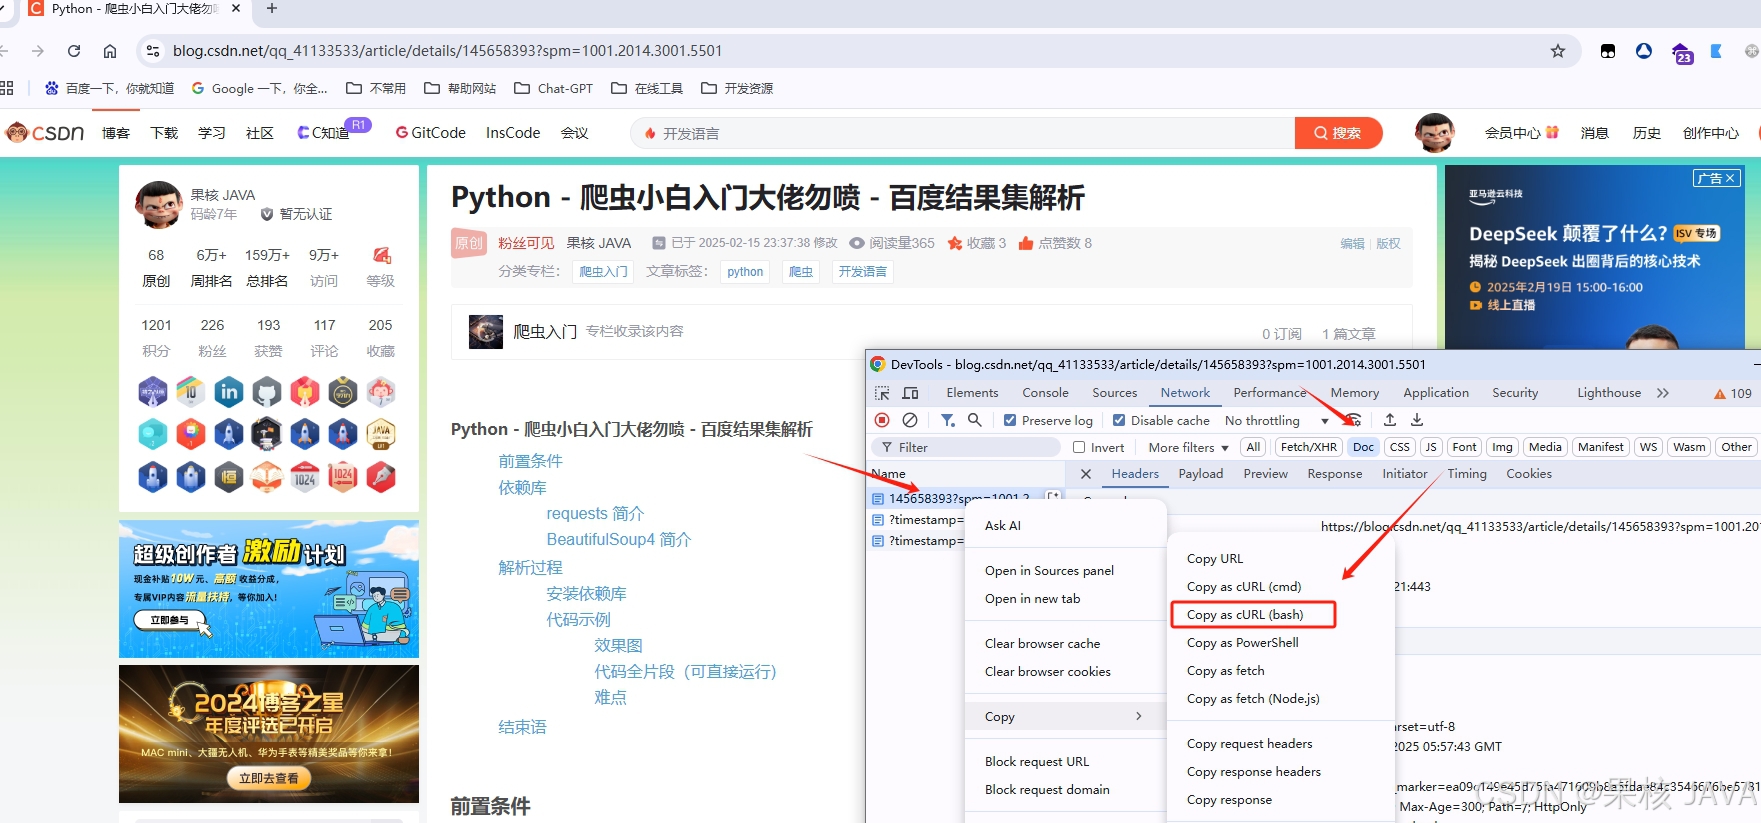Viewport: 1761px width, 823px height.
Task: Click the orange 搜索 search button
Action: (x=1338, y=133)
